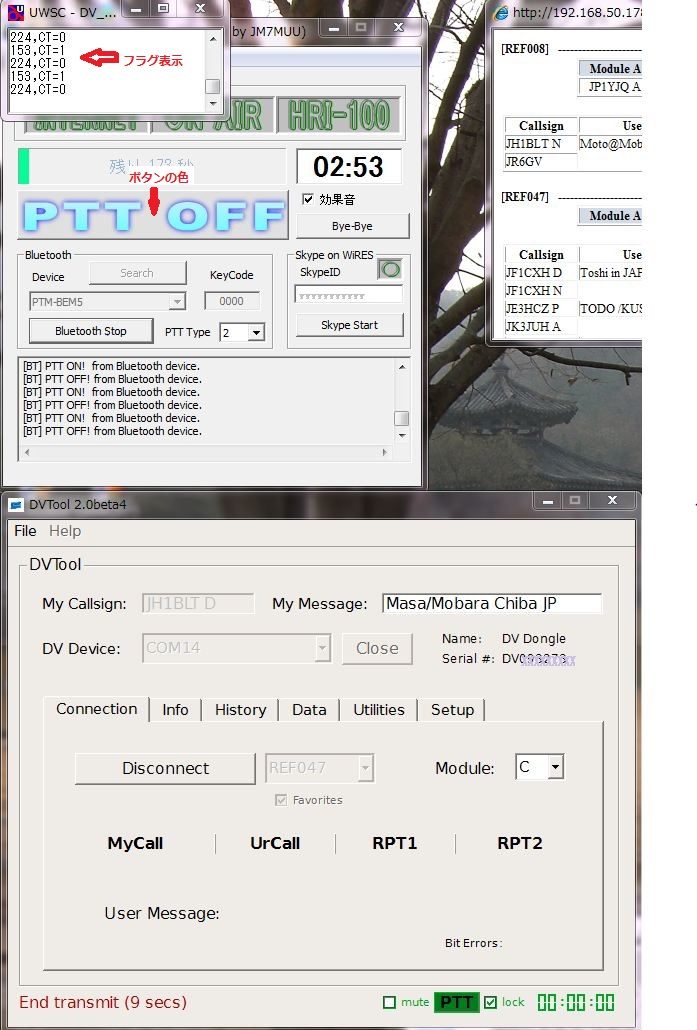Click the My Message text field
697x1030 pixels.
[492, 604]
